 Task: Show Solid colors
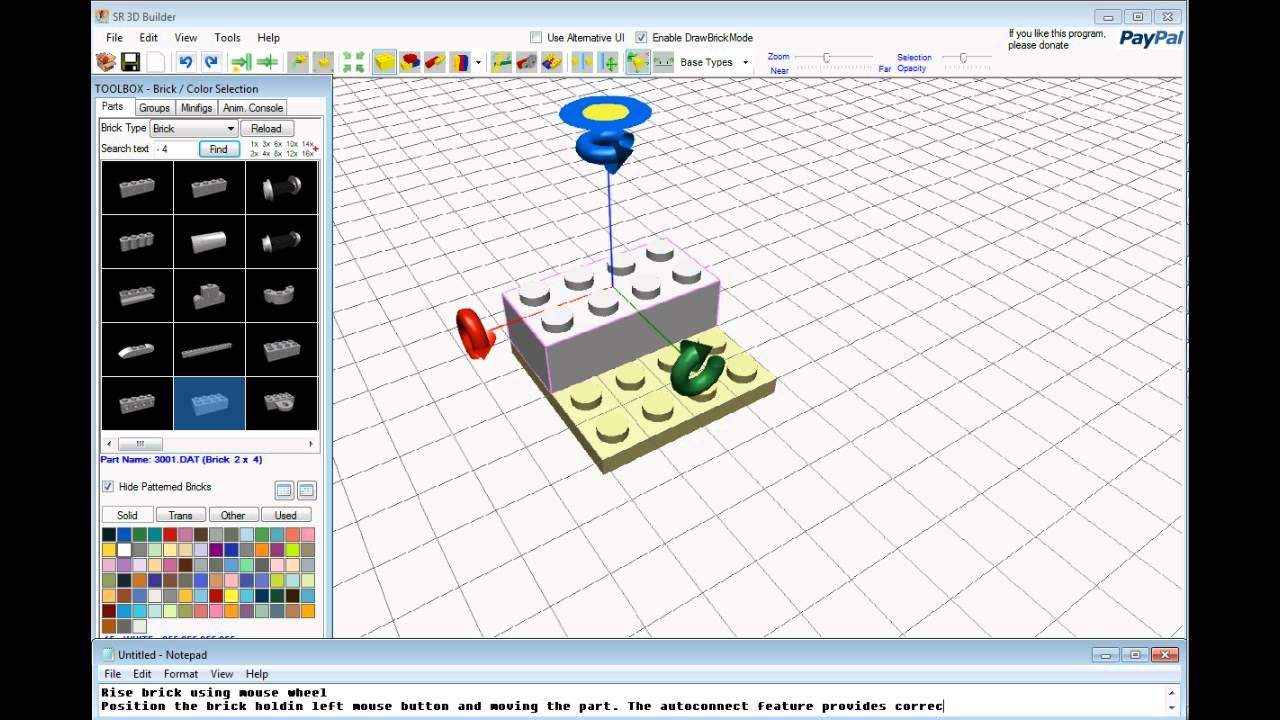[127, 515]
